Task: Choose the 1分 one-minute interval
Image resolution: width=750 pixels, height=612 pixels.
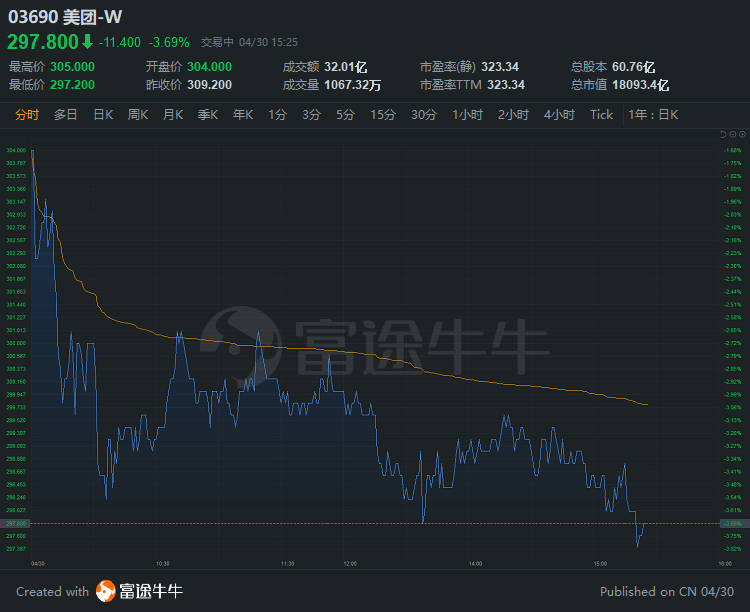Action: [x=277, y=115]
